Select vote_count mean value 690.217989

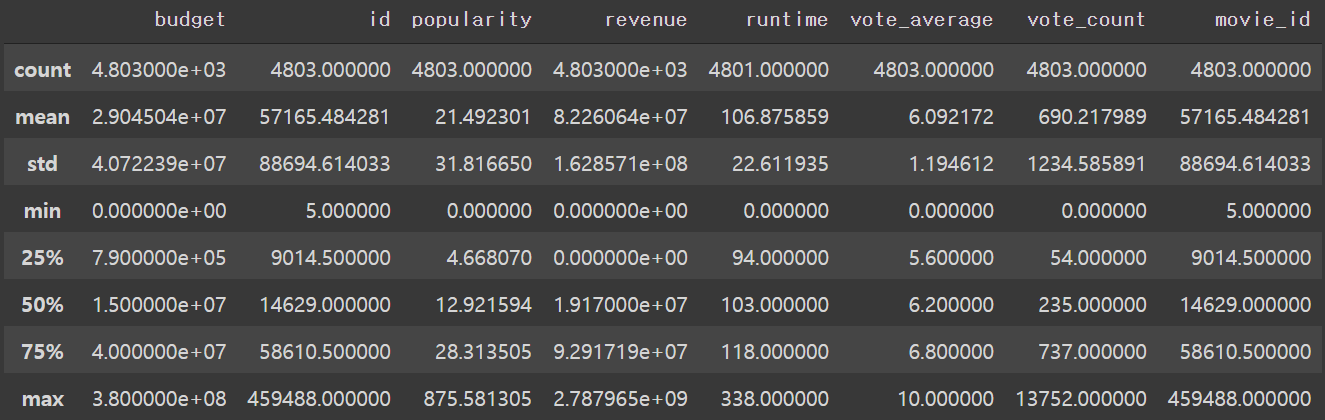pyautogui.click(x=1092, y=117)
